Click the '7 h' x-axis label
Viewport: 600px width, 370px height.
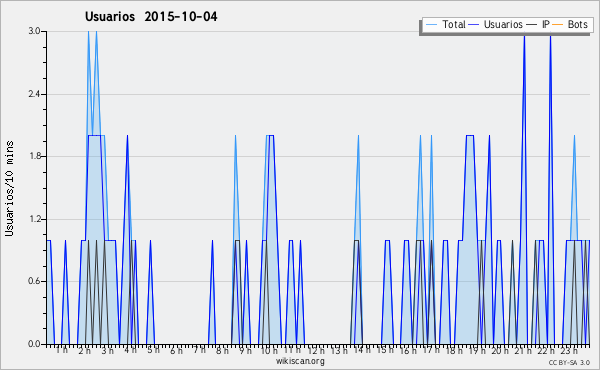(x=199, y=350)
